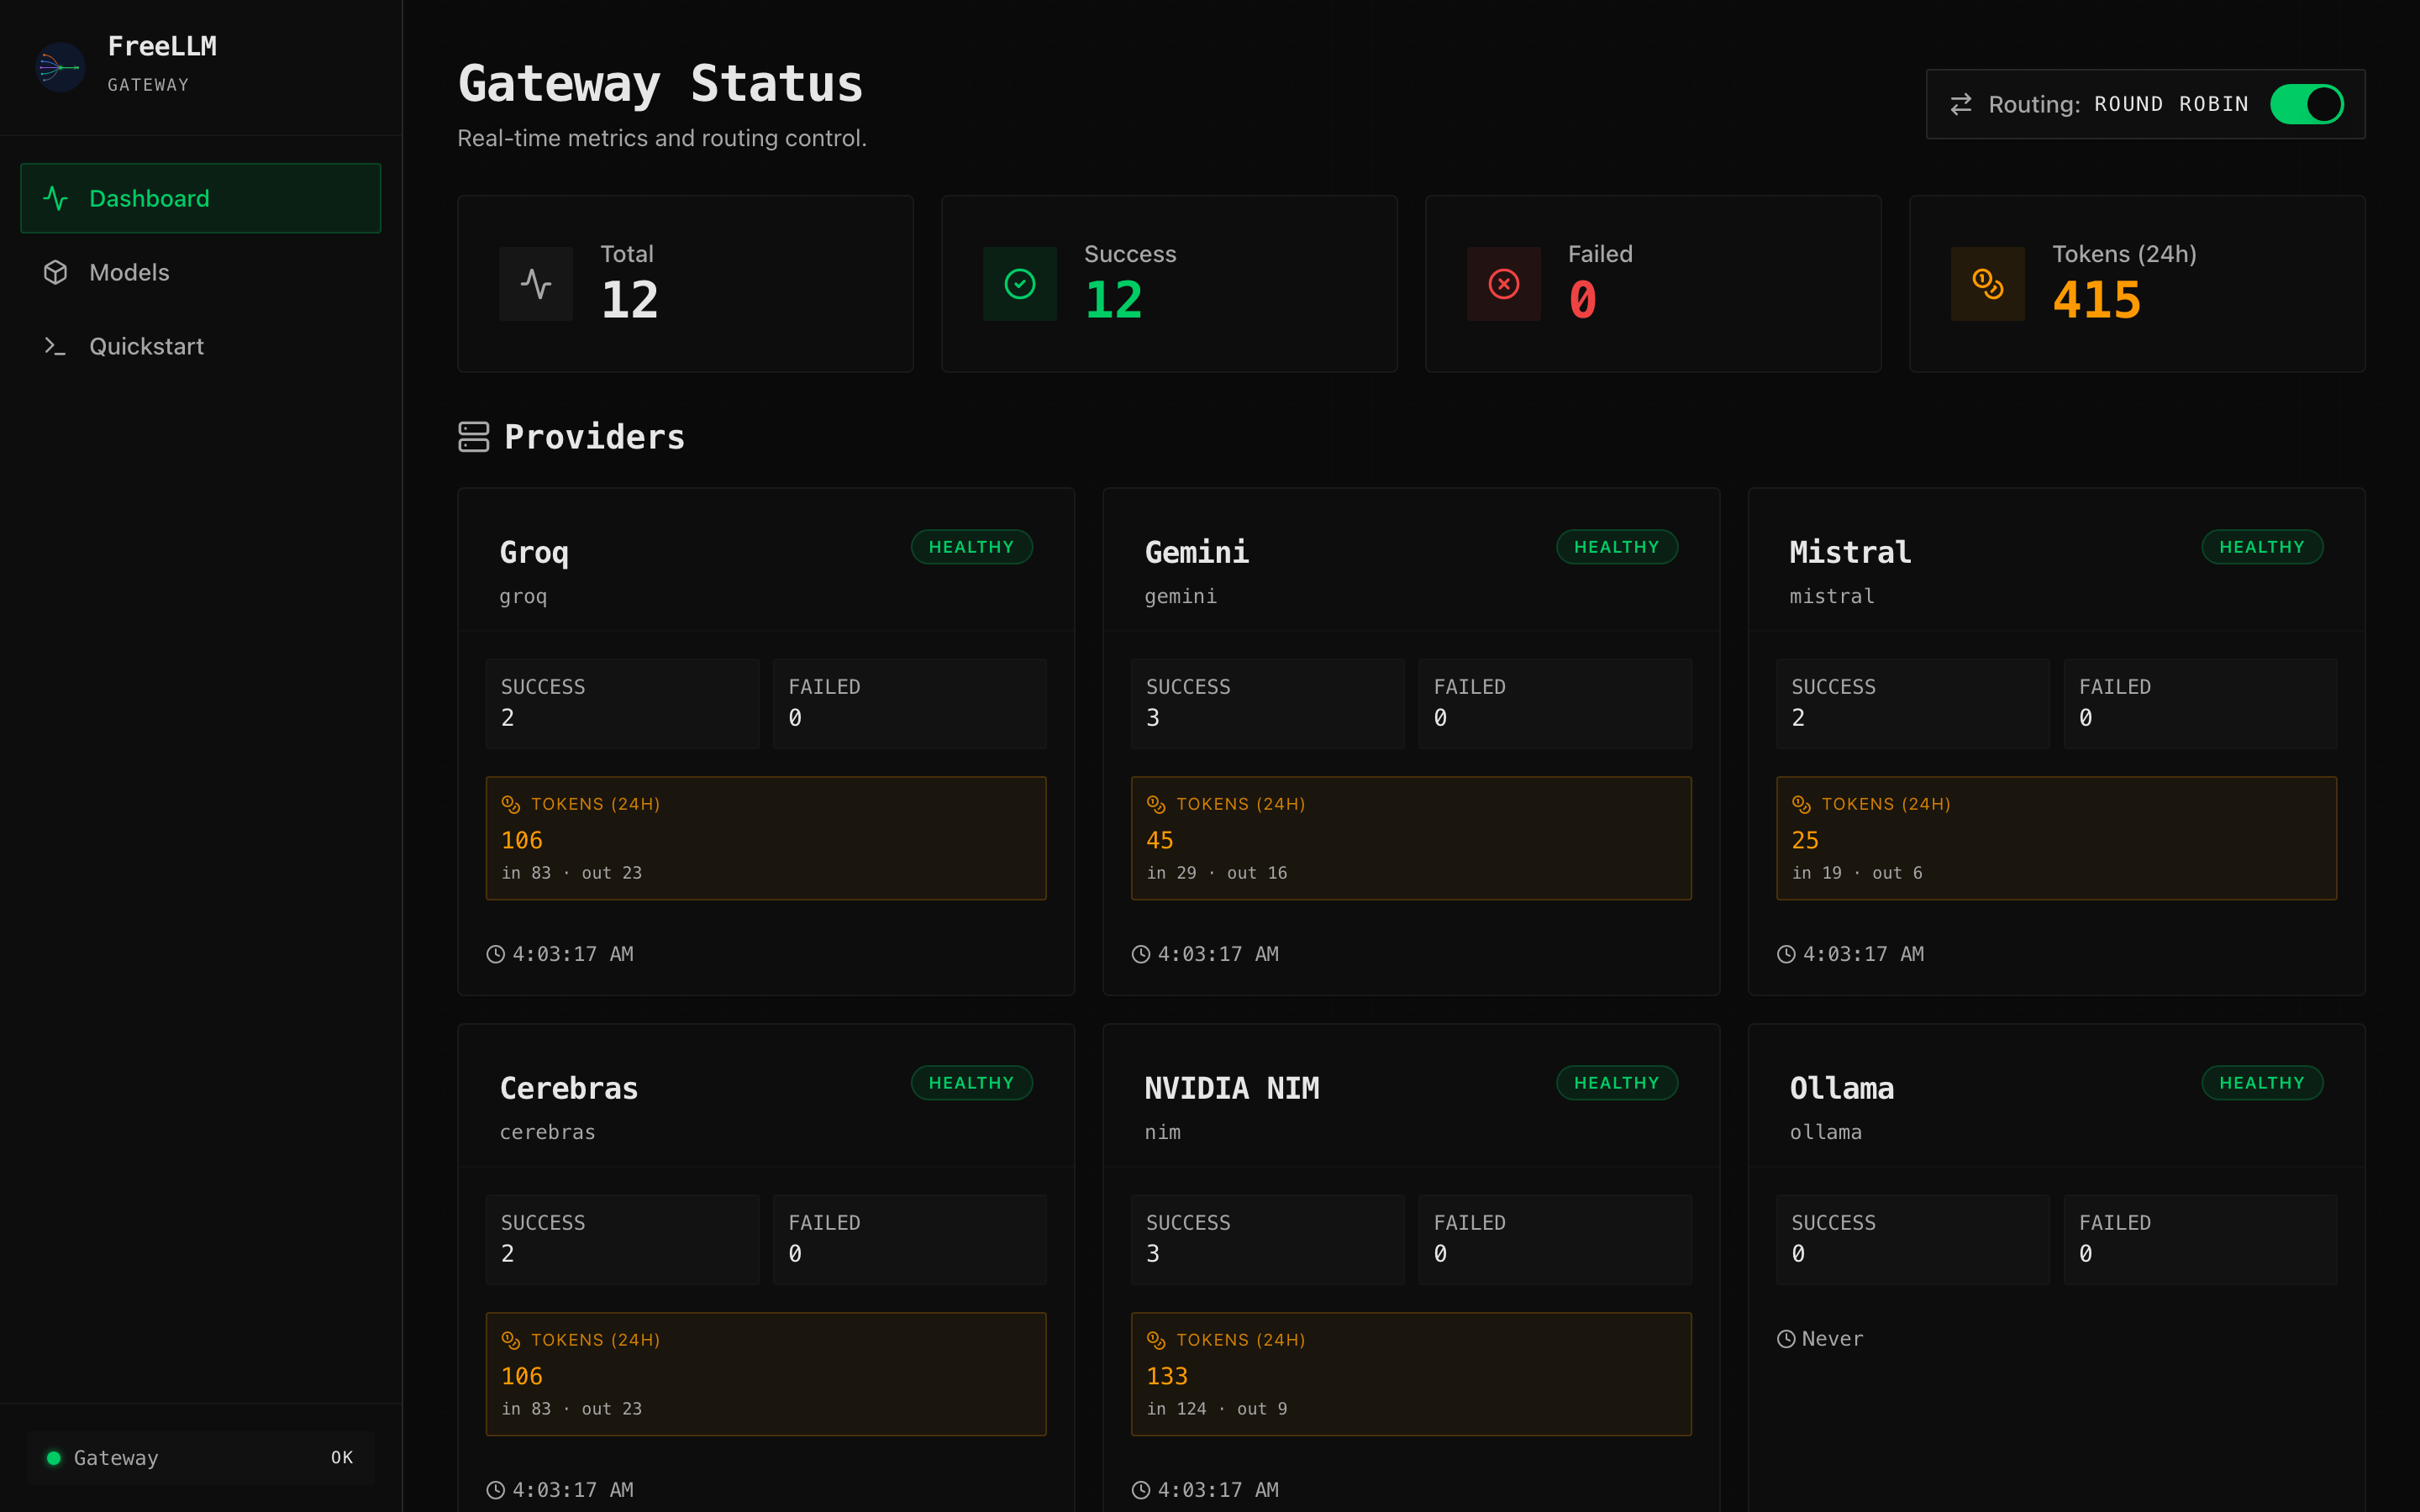Click the OK gateway status label
Viewport: 2420px width, 1512px height.
tap(341, 1457)
